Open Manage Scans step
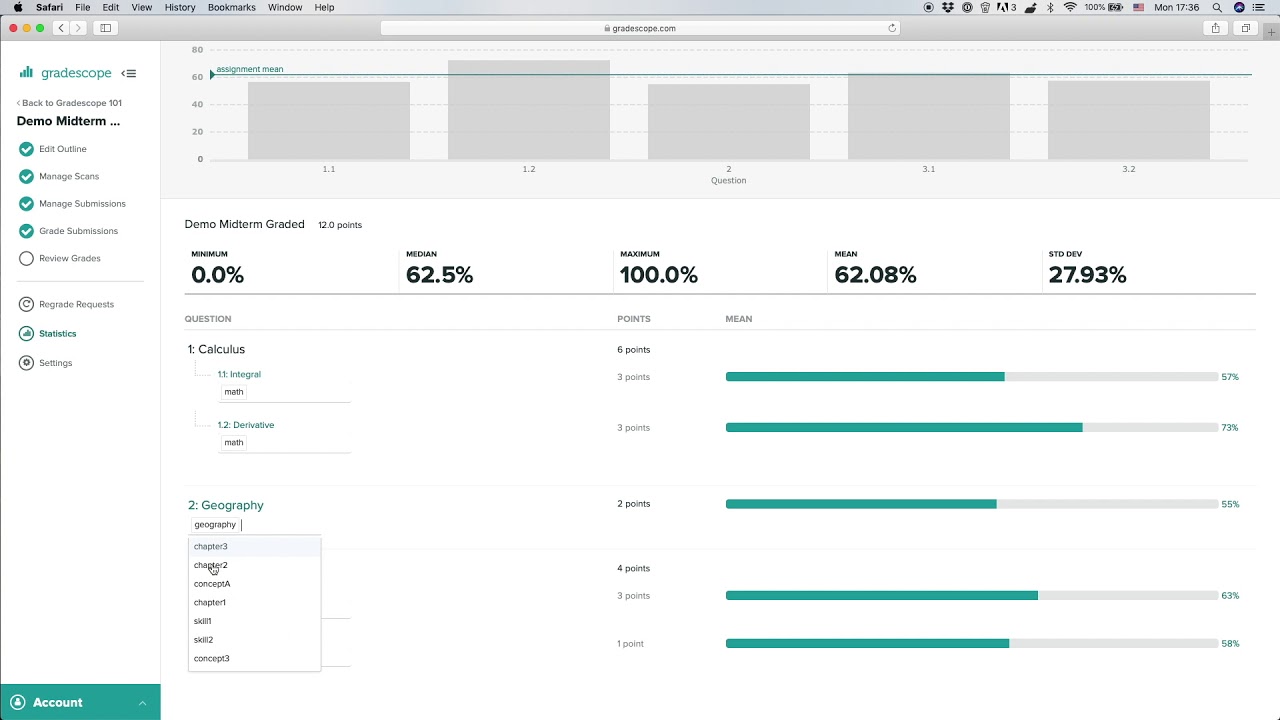 tap(69, 176)
